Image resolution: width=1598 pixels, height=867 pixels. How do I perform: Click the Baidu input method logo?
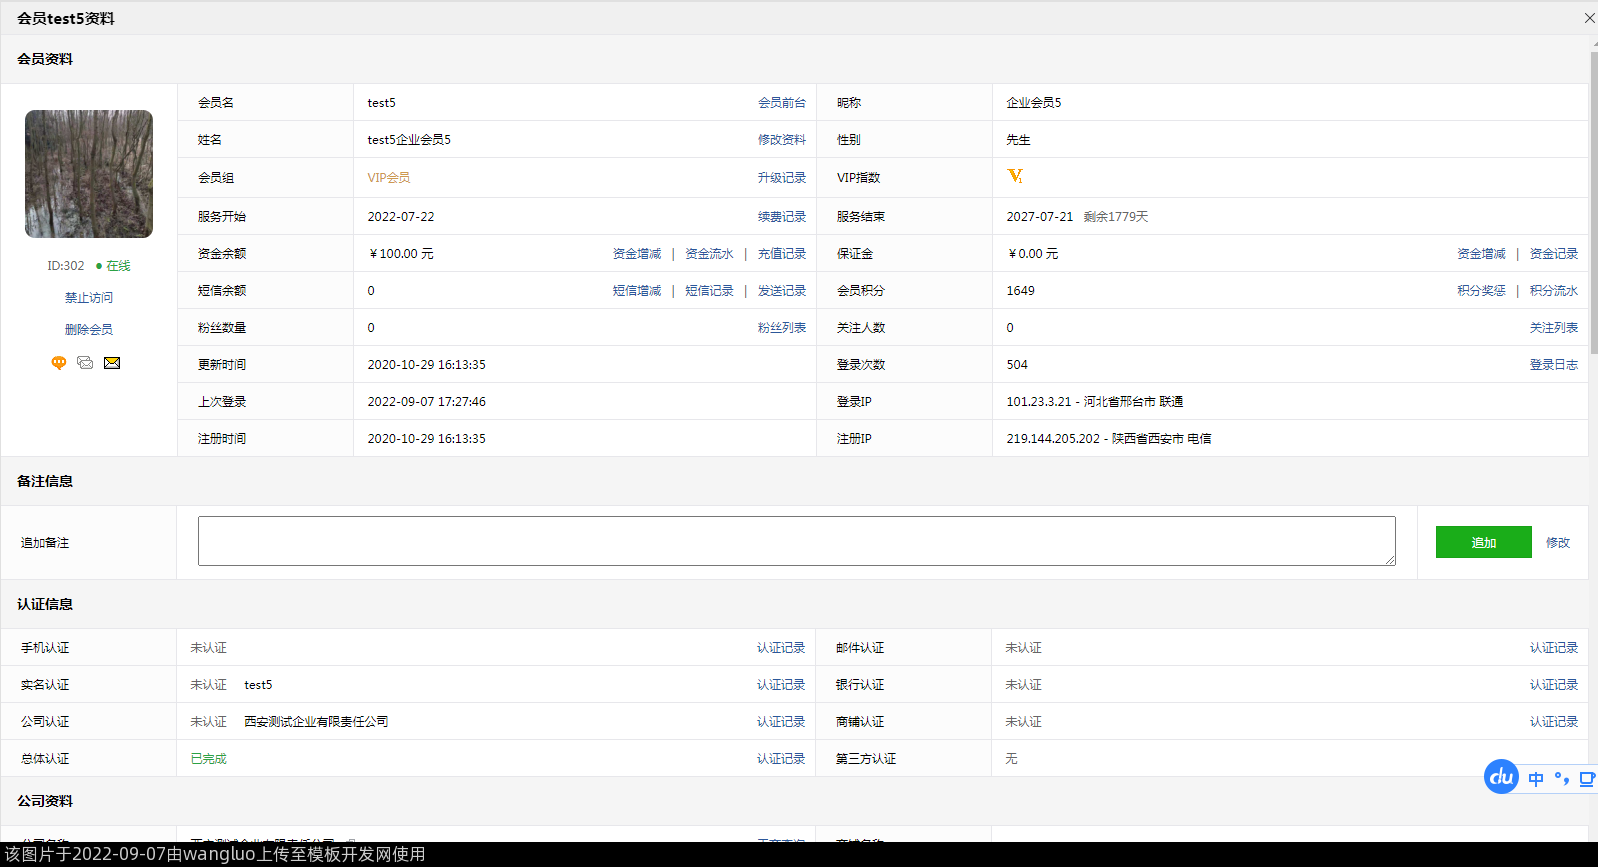(x=1501, y=777)
